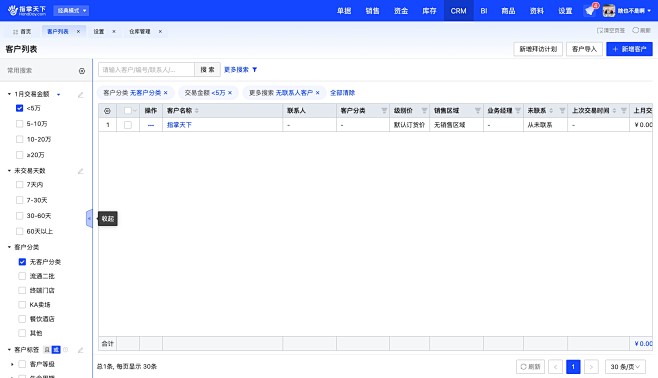
Task: Open the 常用搜索 settings gear icon
Action: (82, 71)
